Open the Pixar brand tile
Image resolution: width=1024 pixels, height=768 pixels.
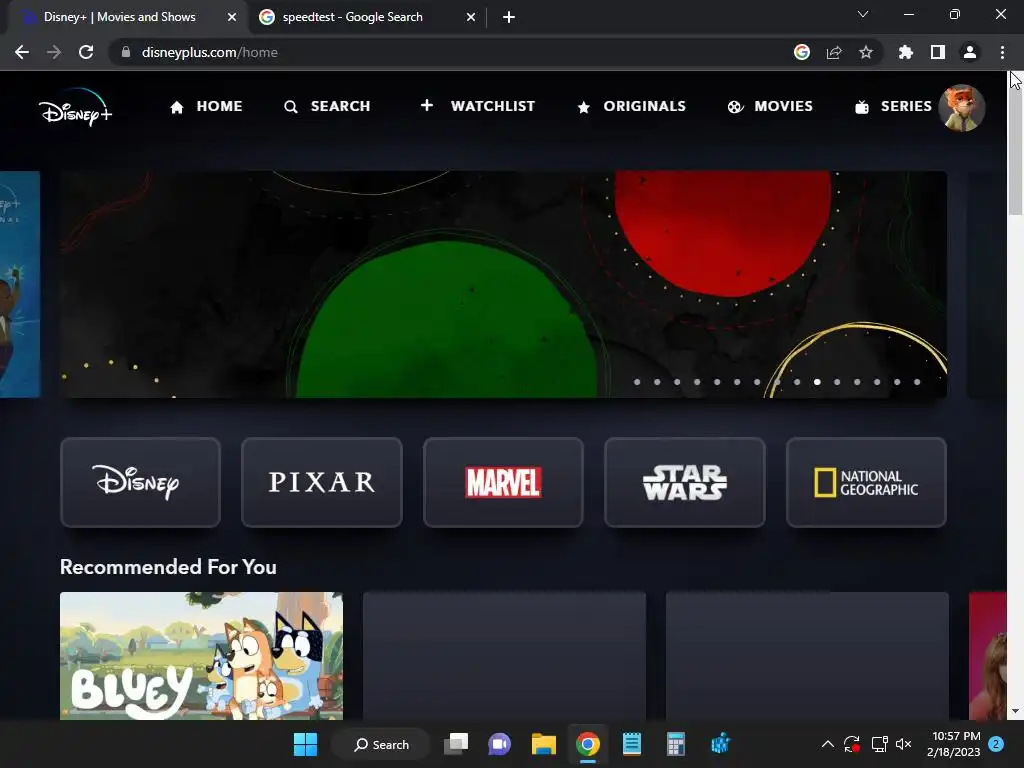coord(322,482)
